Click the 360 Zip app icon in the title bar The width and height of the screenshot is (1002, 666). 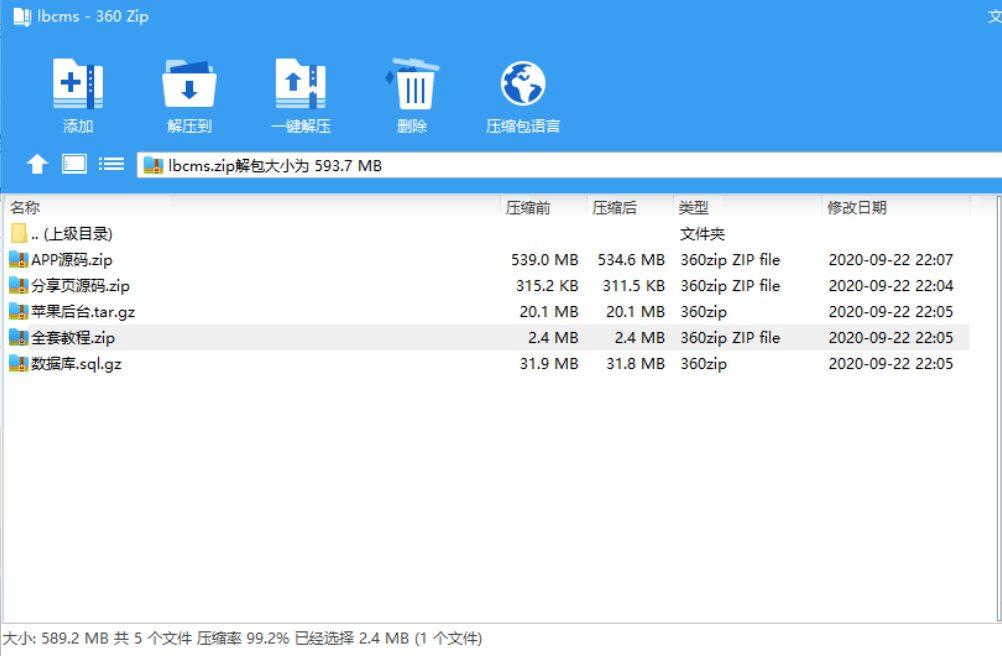point(22,16)
